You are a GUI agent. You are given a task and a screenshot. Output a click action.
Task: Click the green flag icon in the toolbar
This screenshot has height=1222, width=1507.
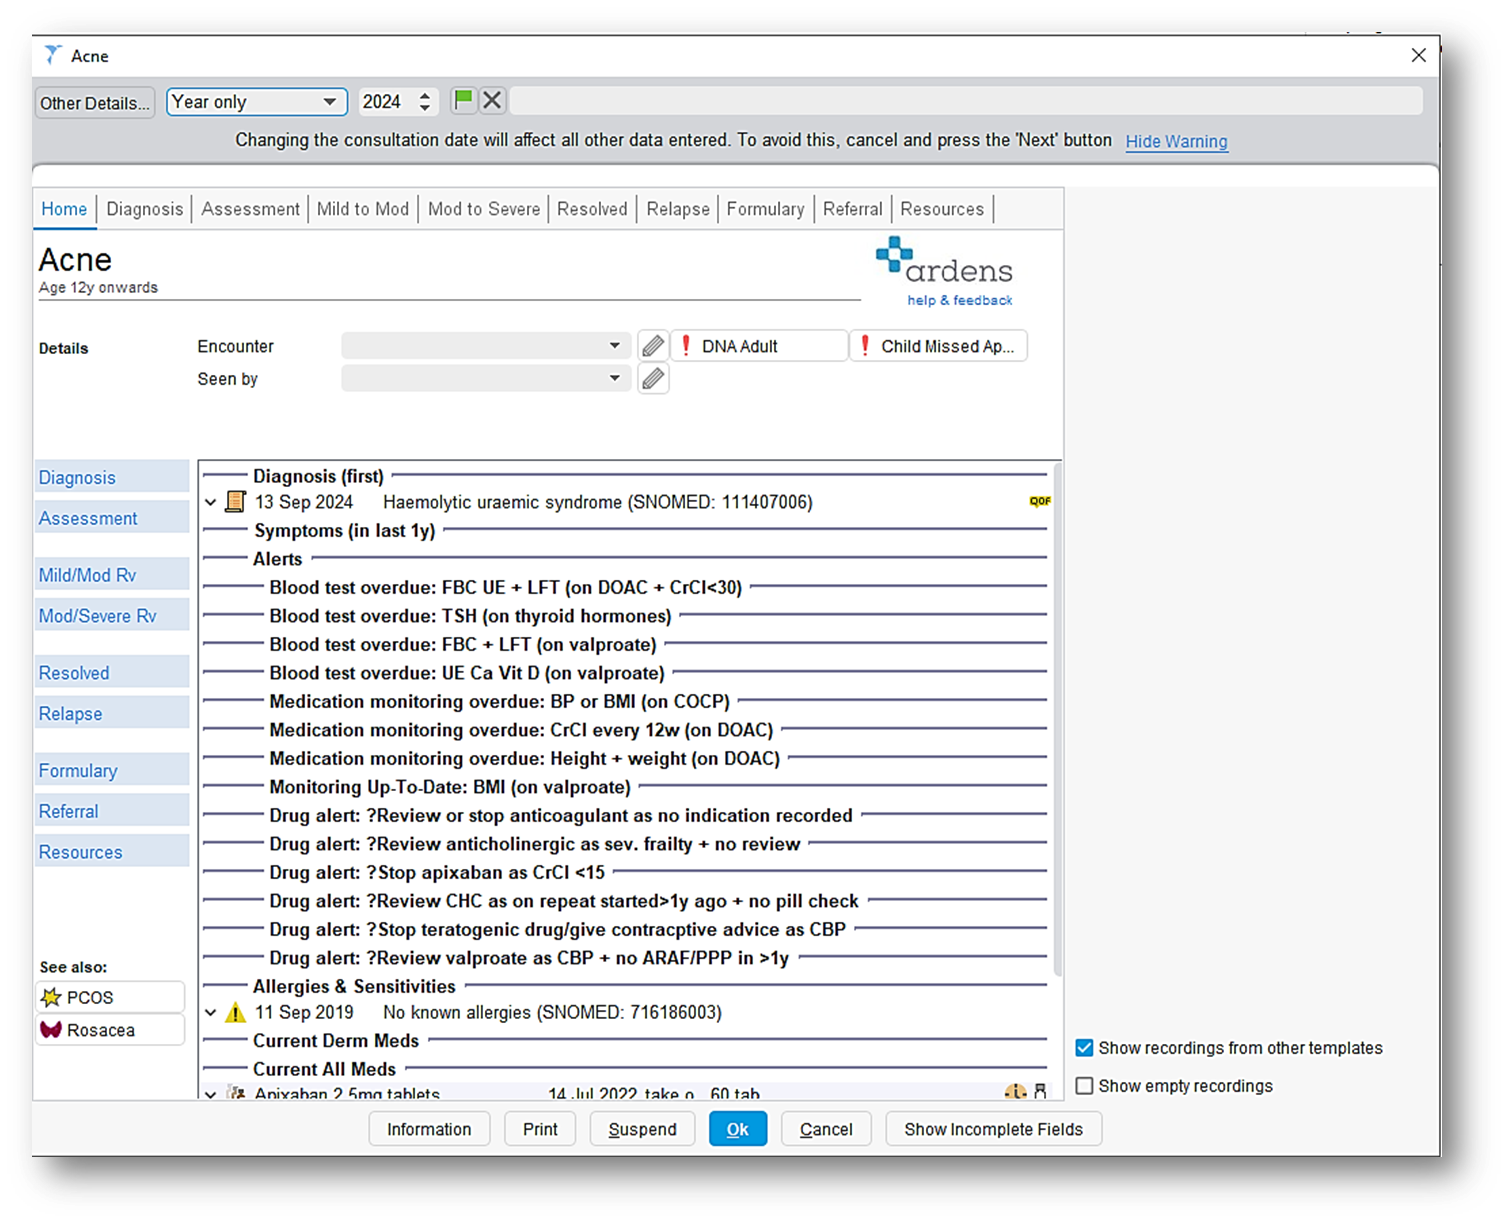[x=463, y=100]
